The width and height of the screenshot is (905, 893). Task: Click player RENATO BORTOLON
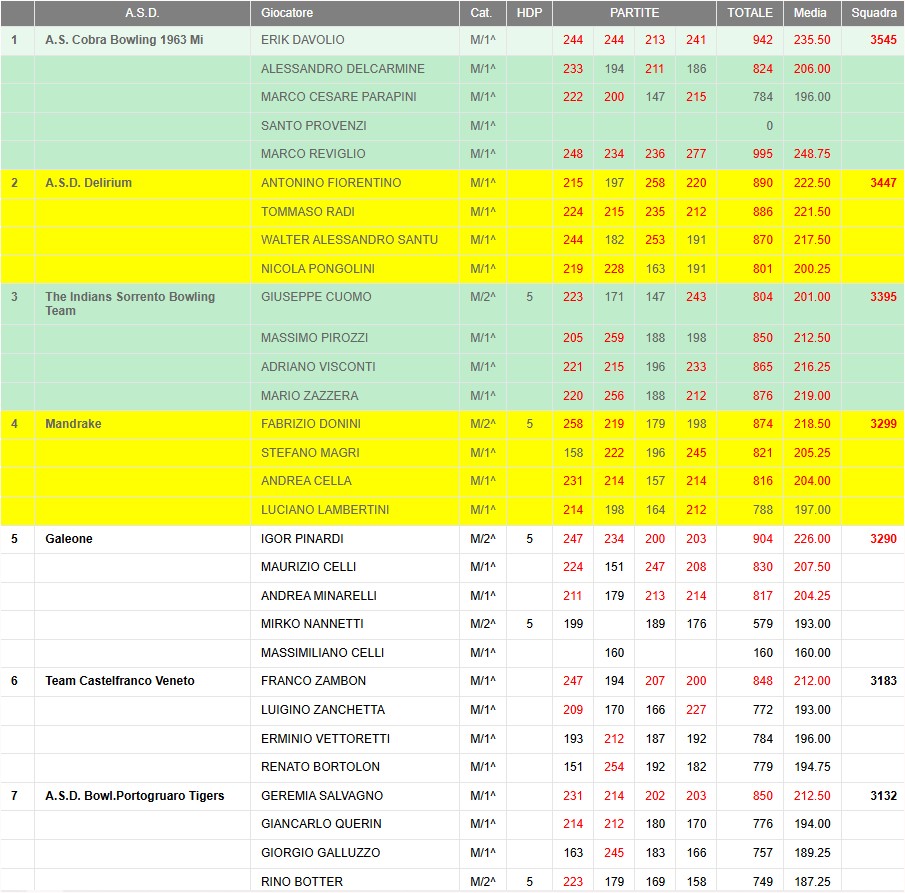click(320, 767)
